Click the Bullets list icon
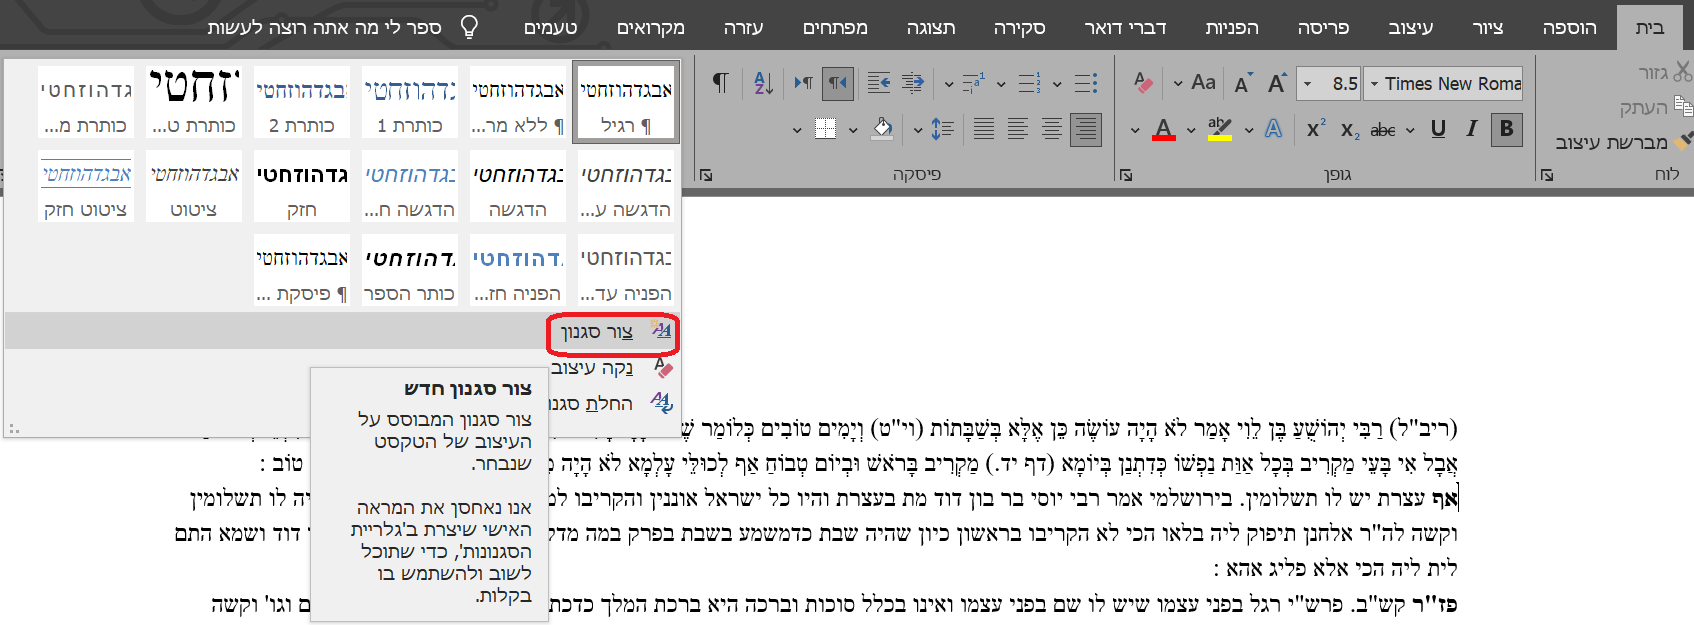Screen dimensions: 1694x625 click(x=1087, y=83)
